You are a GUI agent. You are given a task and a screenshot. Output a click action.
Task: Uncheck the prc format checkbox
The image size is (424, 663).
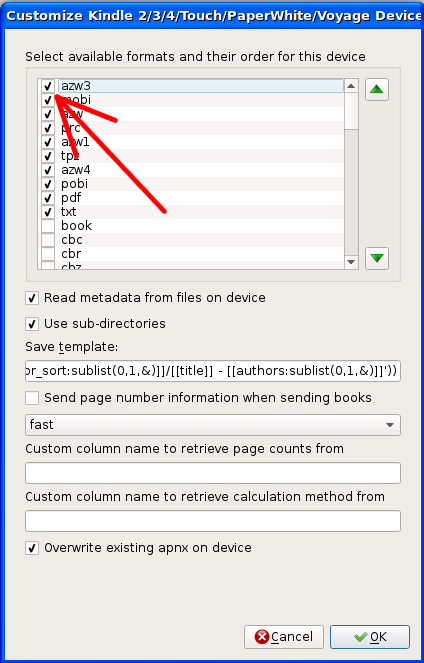coord(48,128)
